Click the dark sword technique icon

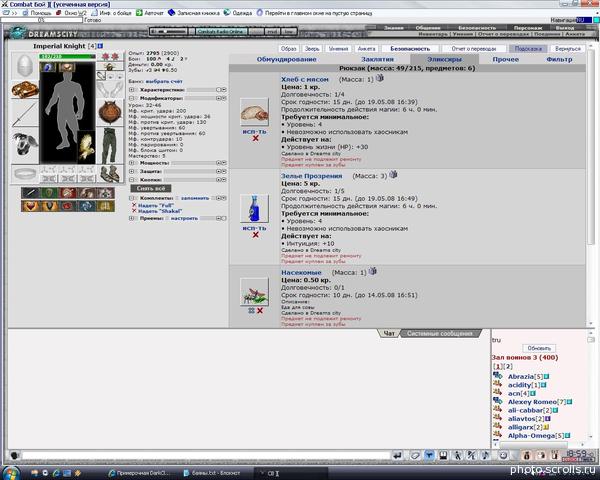click(30, 193)
